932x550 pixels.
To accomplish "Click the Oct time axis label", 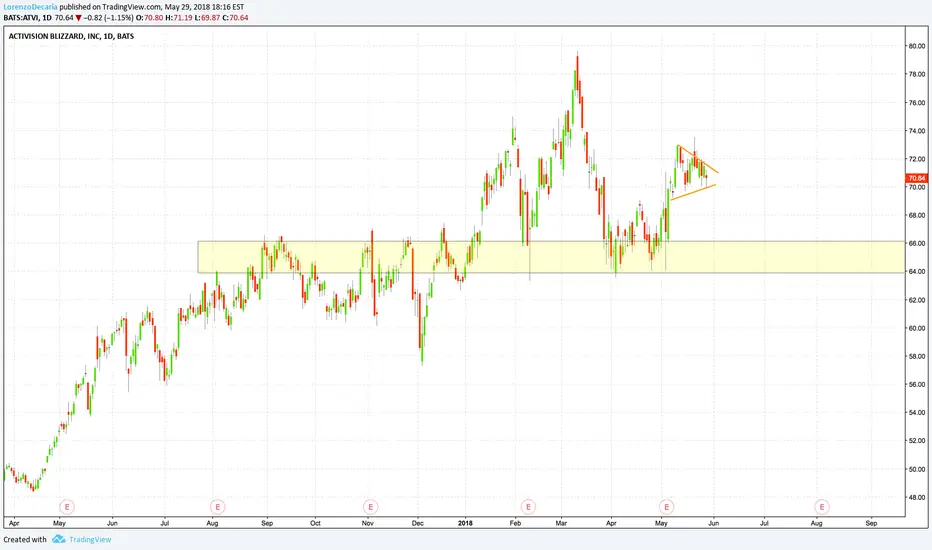I will pyautogui.click(x=316, y=523).
